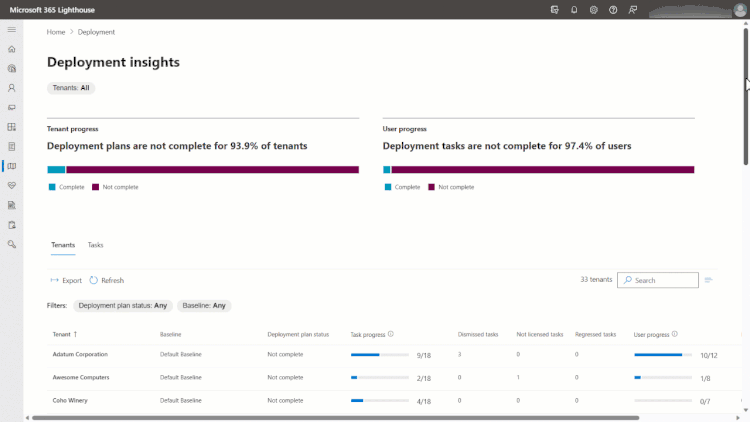Click the 33 tenants count label
The height and width of the screenshot is (422, 750).
(x=596, y=279)
